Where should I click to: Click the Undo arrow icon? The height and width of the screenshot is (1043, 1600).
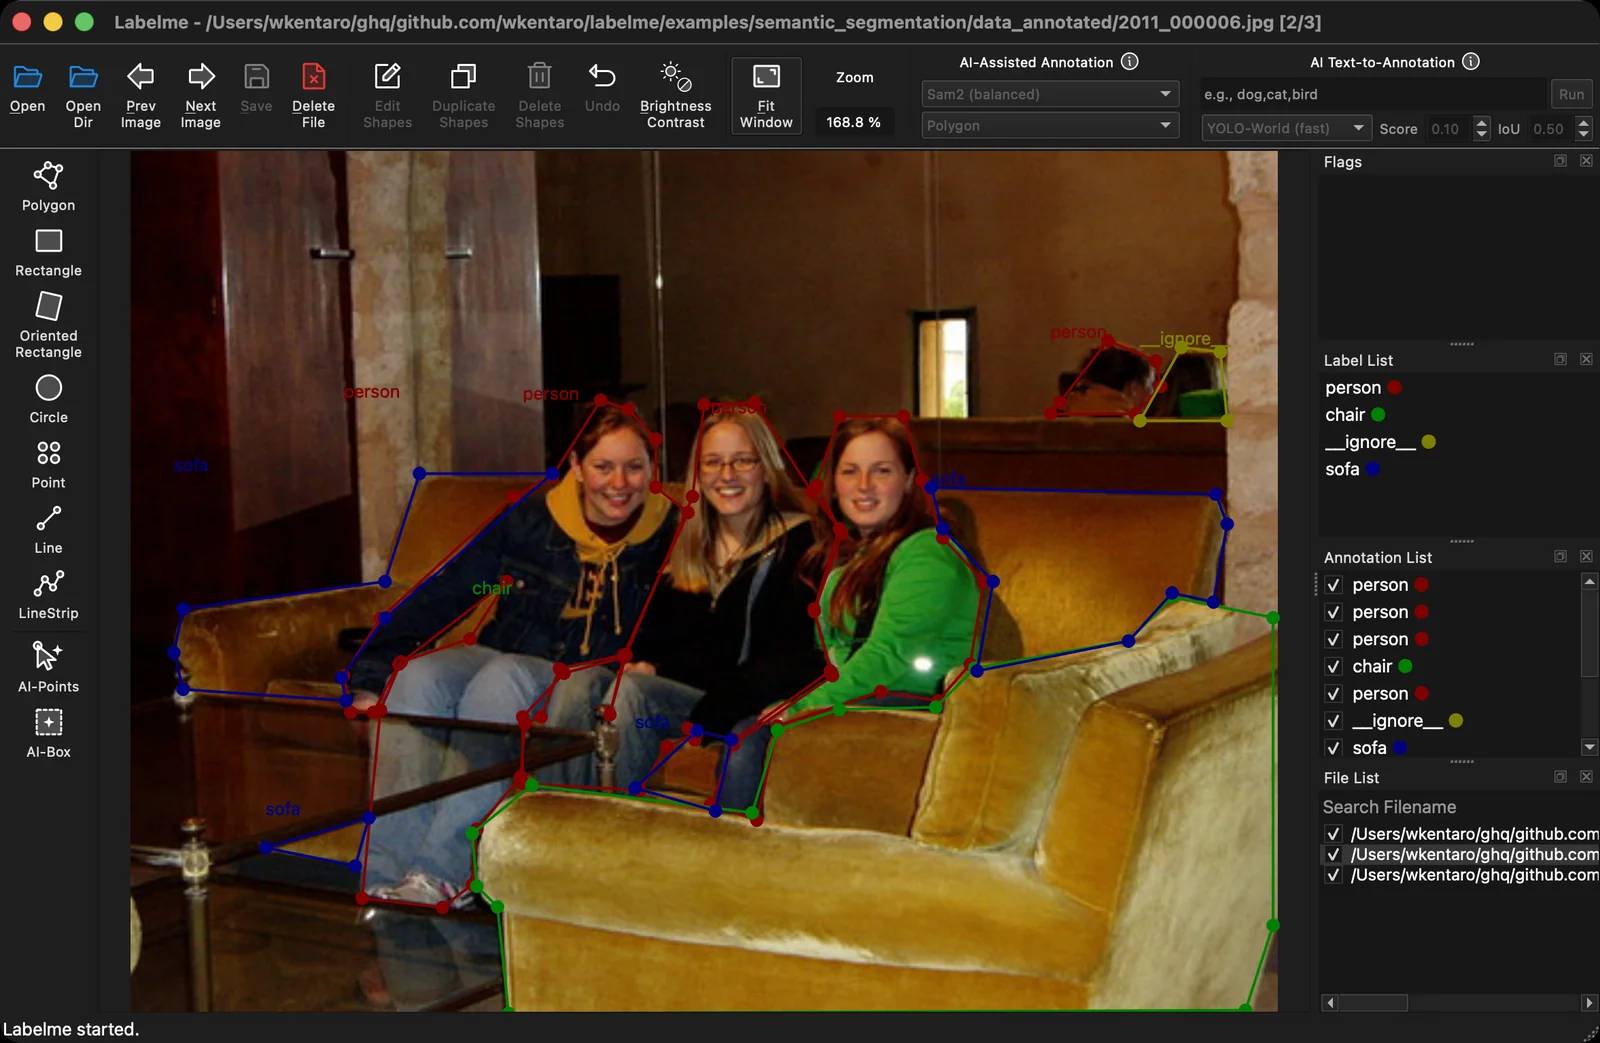602,76
